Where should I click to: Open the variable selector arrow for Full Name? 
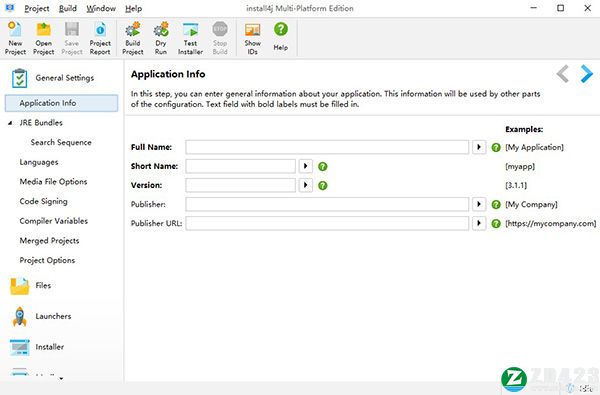[479, 147]
